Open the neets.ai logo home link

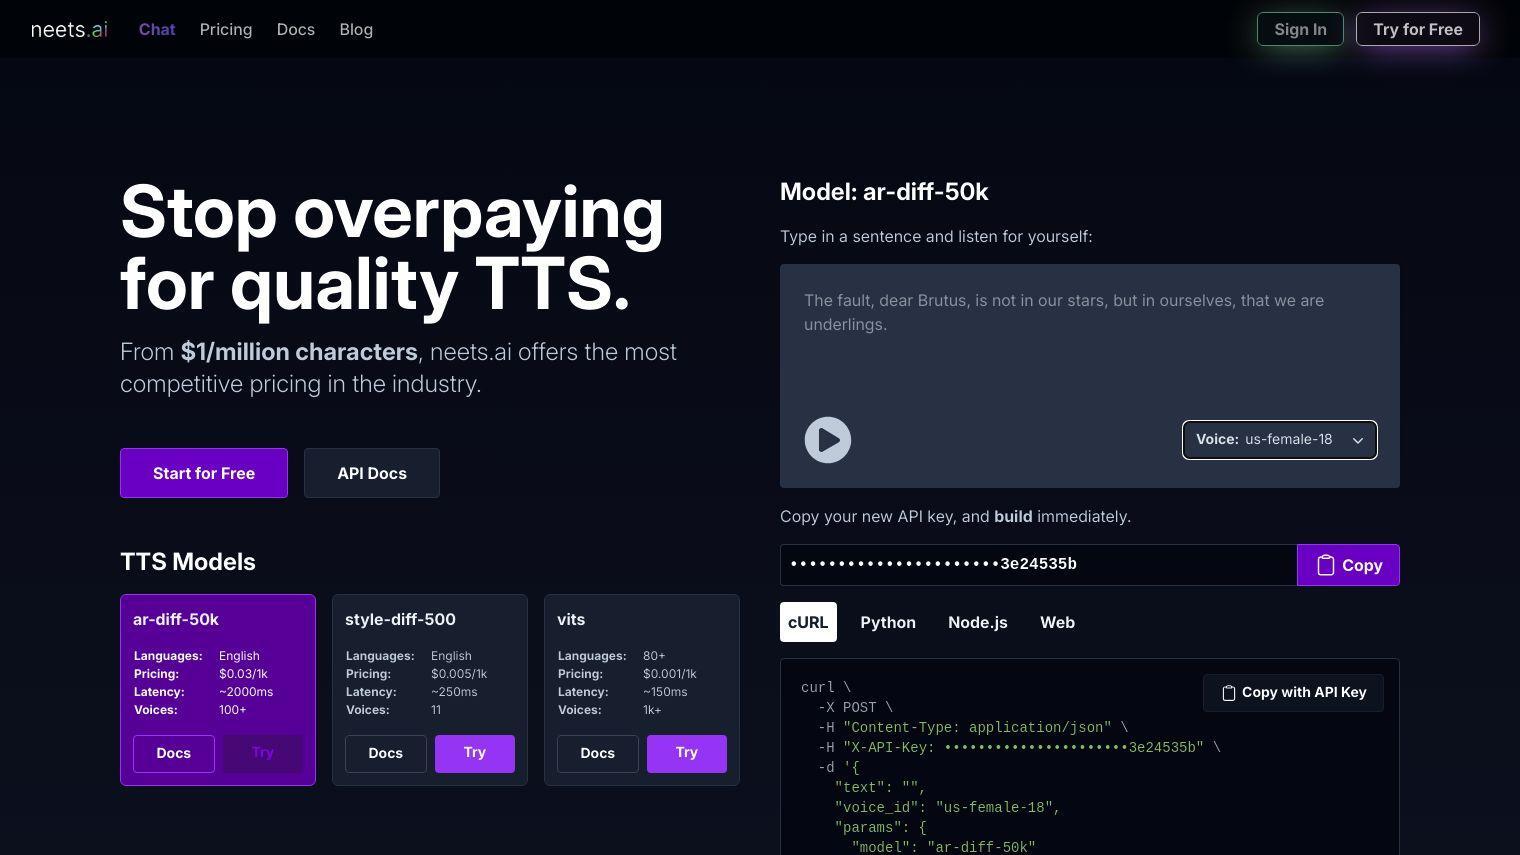tap(69, 29)
